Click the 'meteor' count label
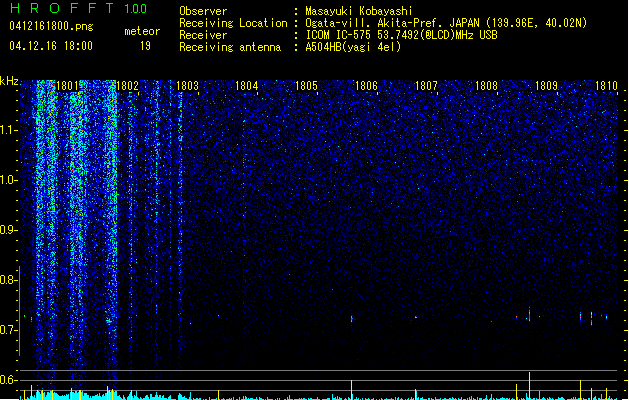Image resolution: width=629 pixels, height=400 pixels. [142, 31]
